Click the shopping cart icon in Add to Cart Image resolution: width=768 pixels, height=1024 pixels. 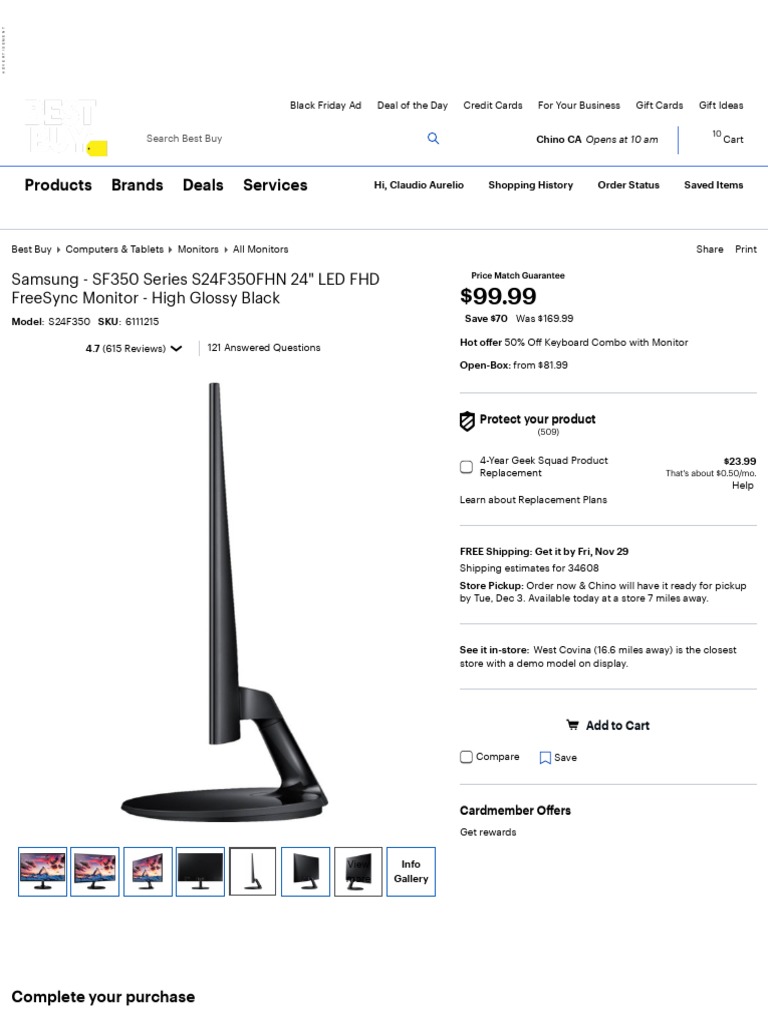coord(572,725)
